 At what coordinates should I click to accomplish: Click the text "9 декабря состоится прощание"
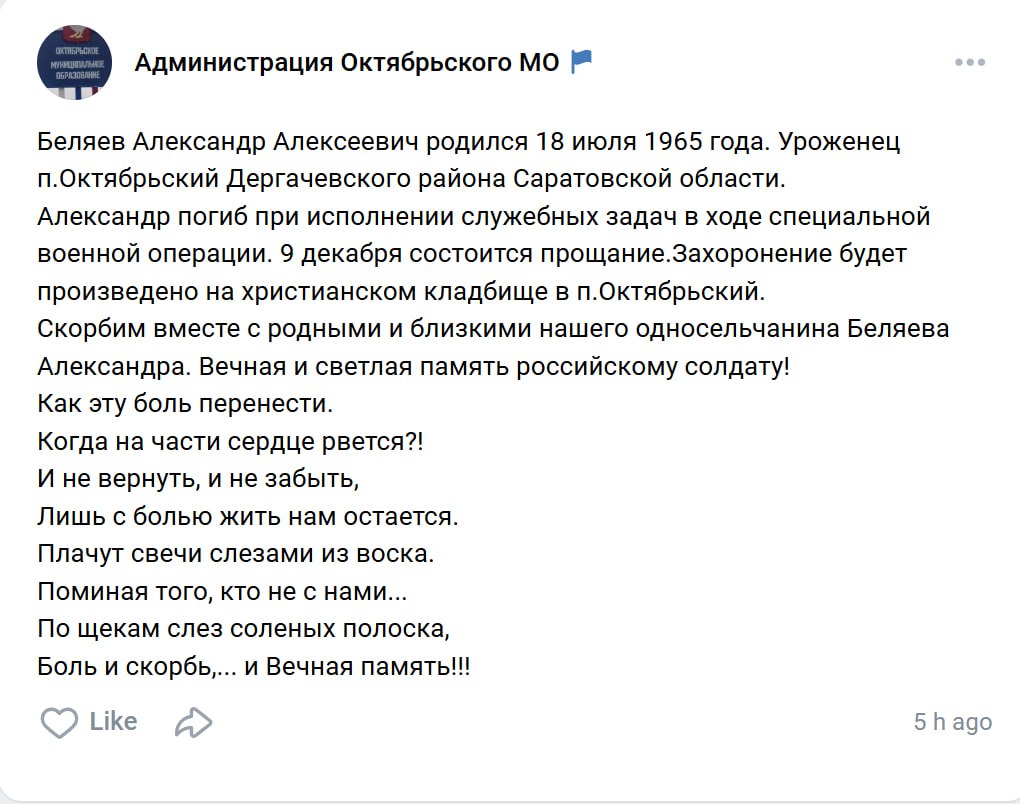(474, 254)
